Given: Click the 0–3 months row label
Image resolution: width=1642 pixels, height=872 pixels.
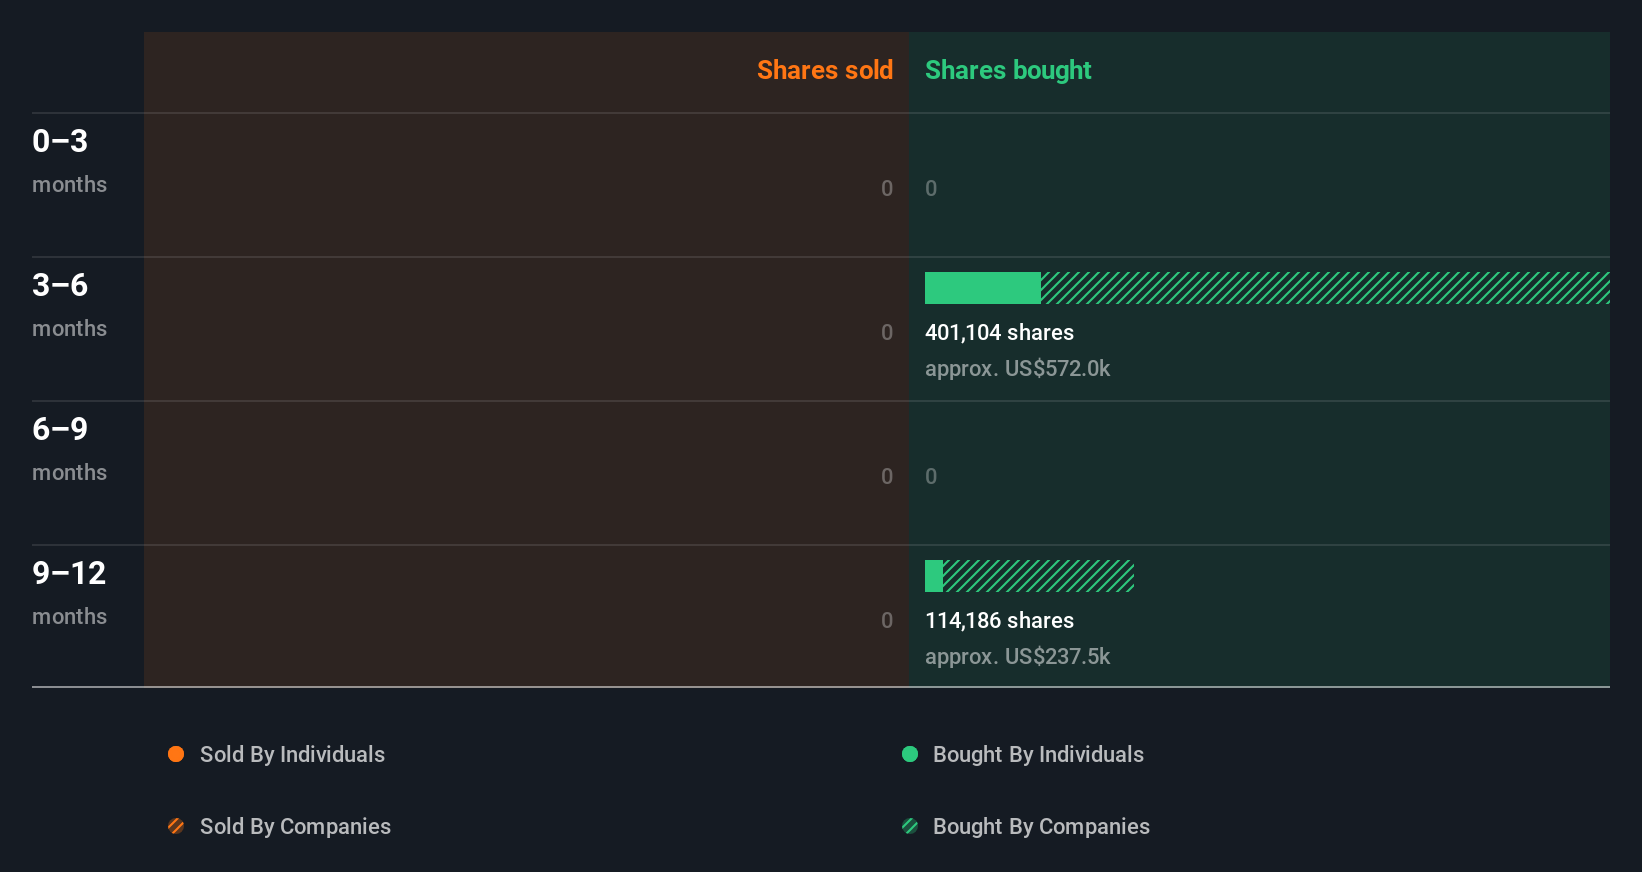Looking at the screenshot, I should point(69,161).
